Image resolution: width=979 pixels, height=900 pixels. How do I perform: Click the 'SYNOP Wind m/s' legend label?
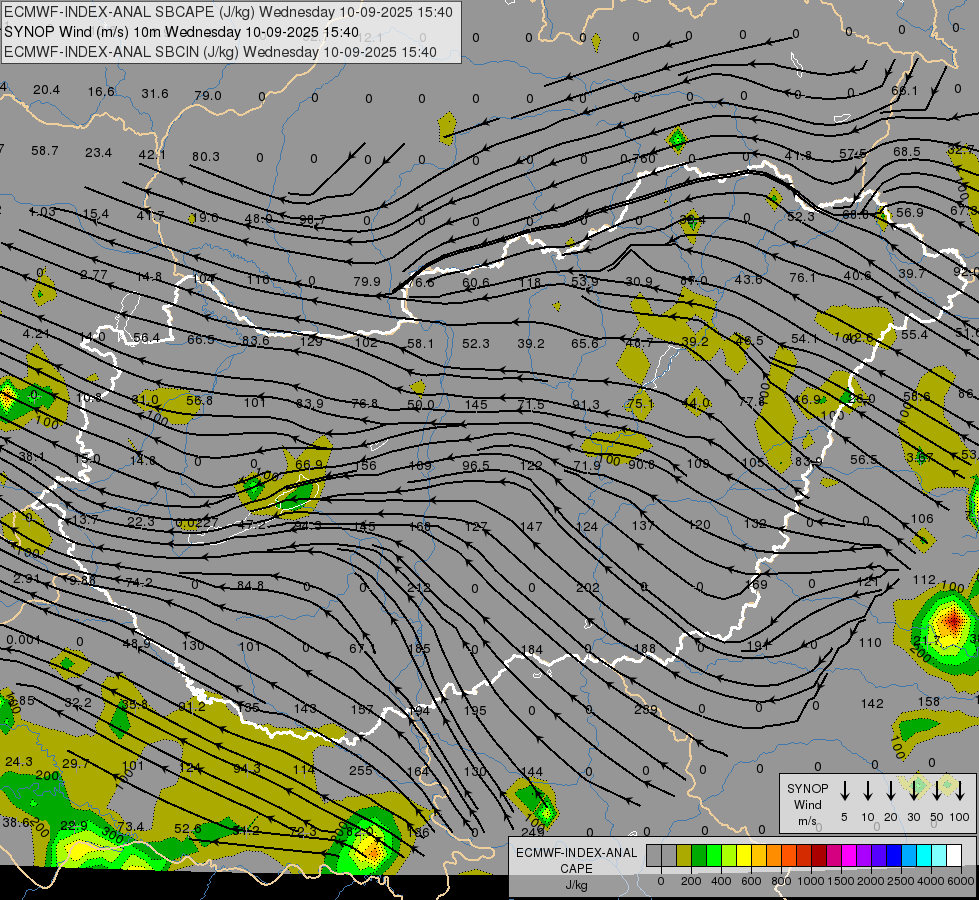pyautogui.click(x=807, y=804)
